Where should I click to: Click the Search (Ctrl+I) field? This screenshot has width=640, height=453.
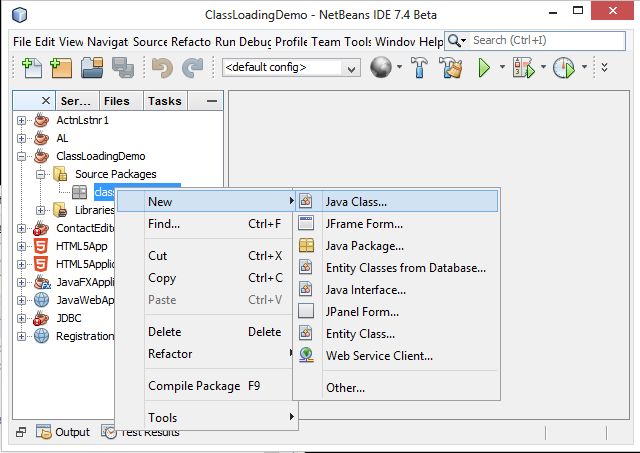click(547, 40)
